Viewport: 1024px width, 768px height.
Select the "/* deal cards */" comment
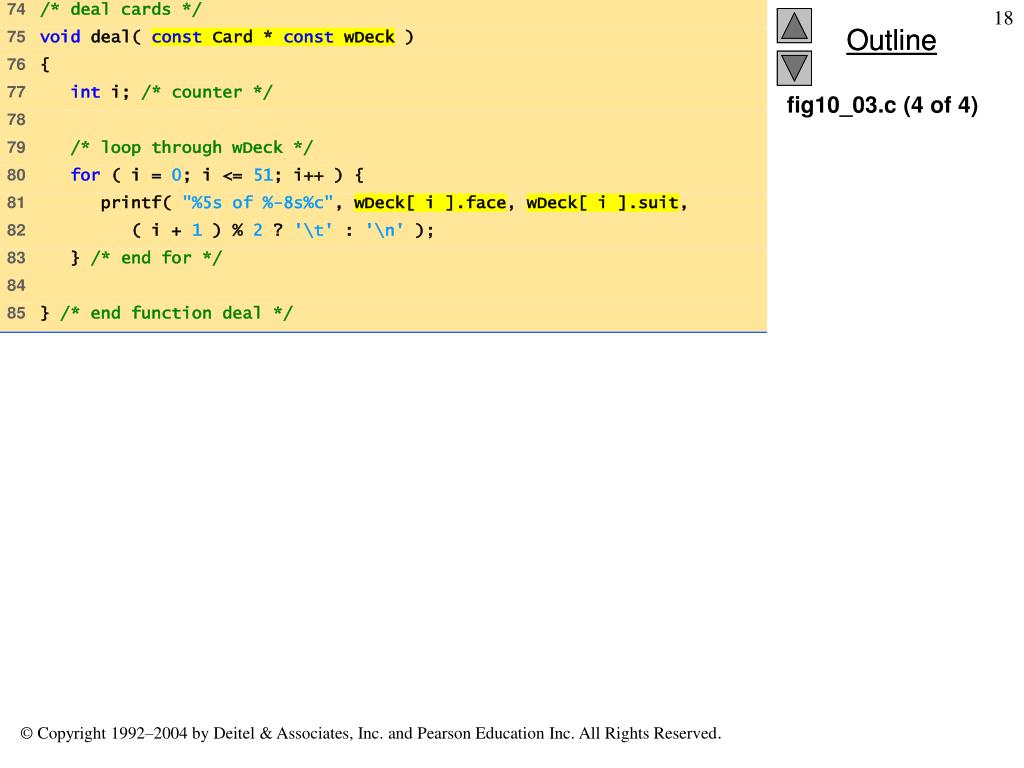tap(121, 9)
